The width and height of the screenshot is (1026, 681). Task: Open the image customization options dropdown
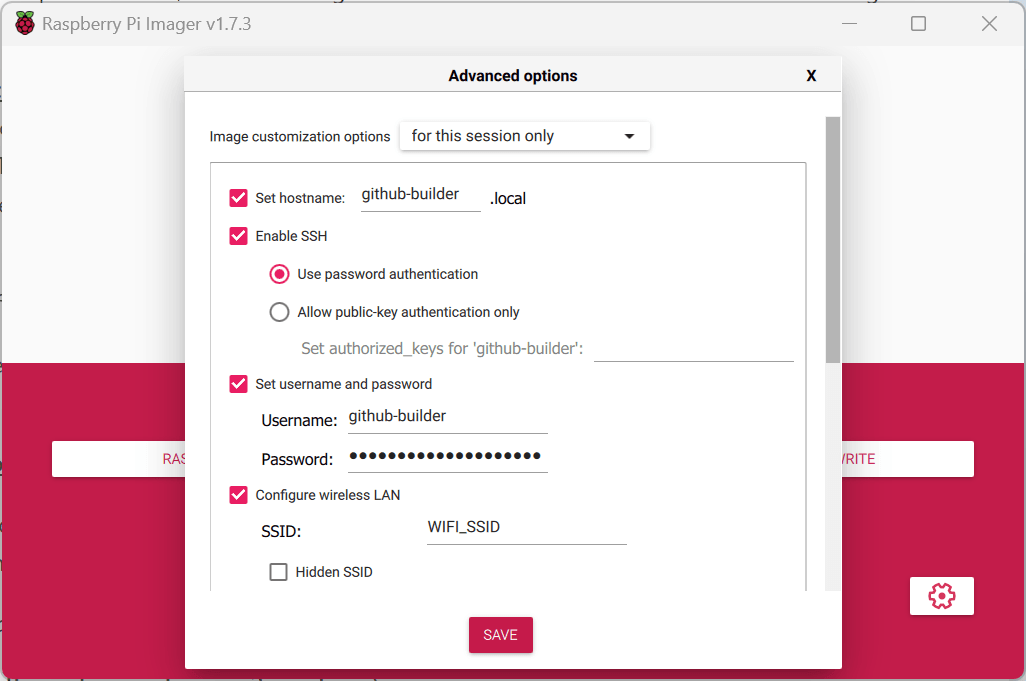pos(524,136)
